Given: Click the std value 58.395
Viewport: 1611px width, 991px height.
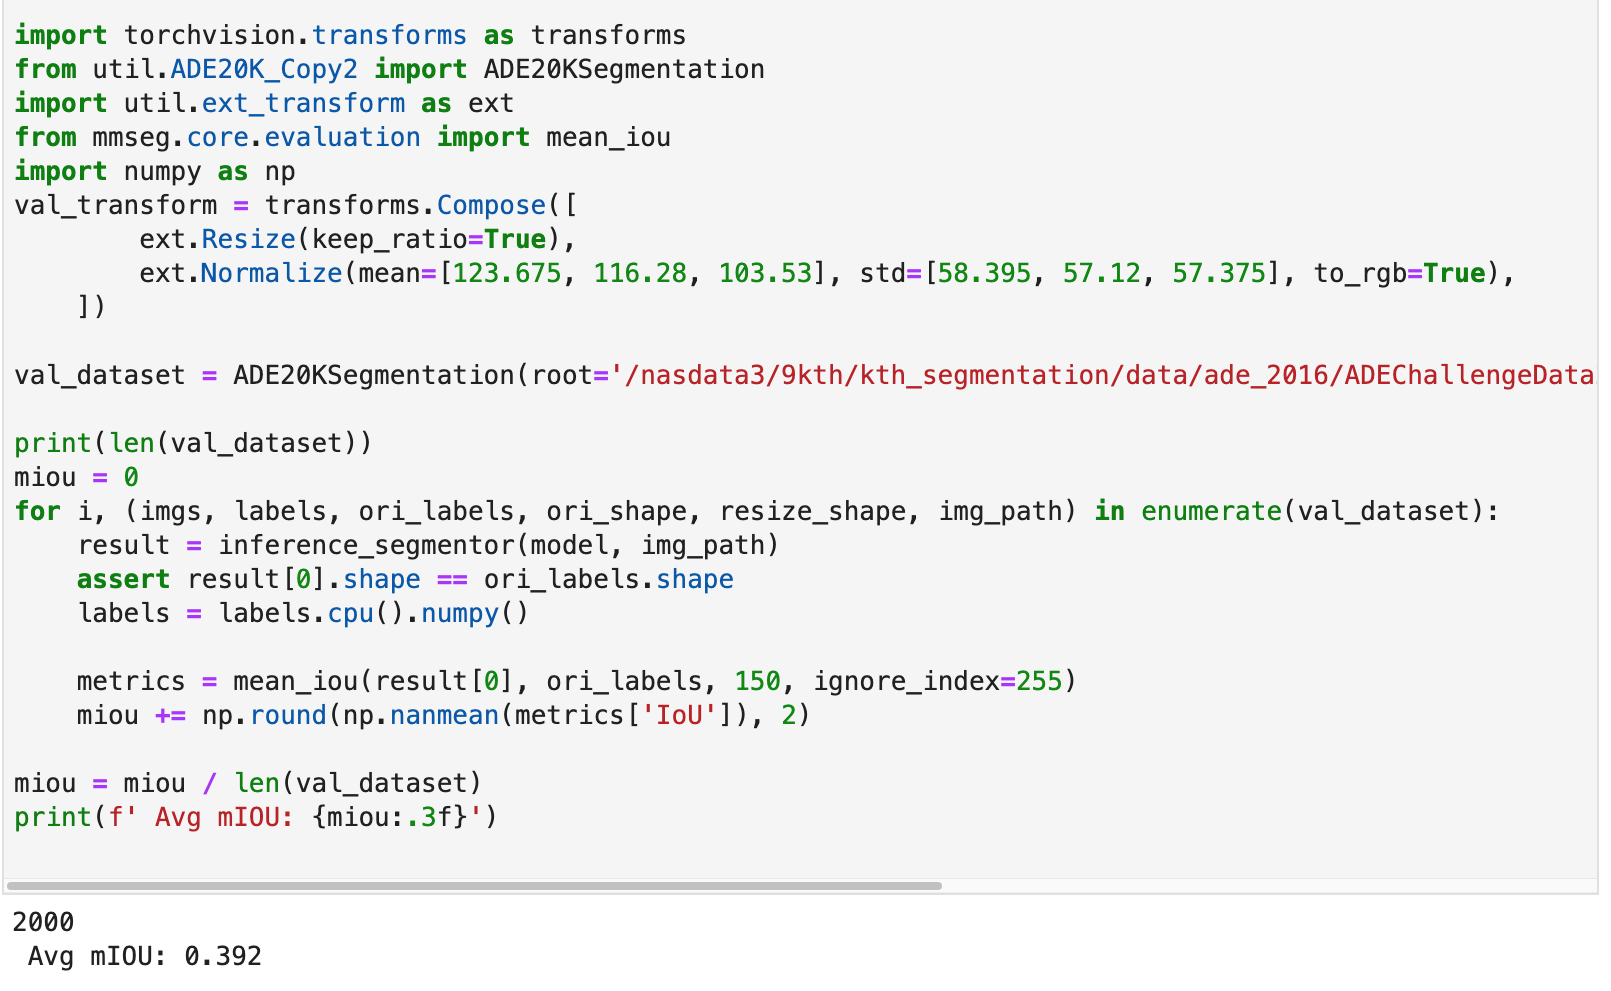Looking at the screenshot, I should (984, 273).
